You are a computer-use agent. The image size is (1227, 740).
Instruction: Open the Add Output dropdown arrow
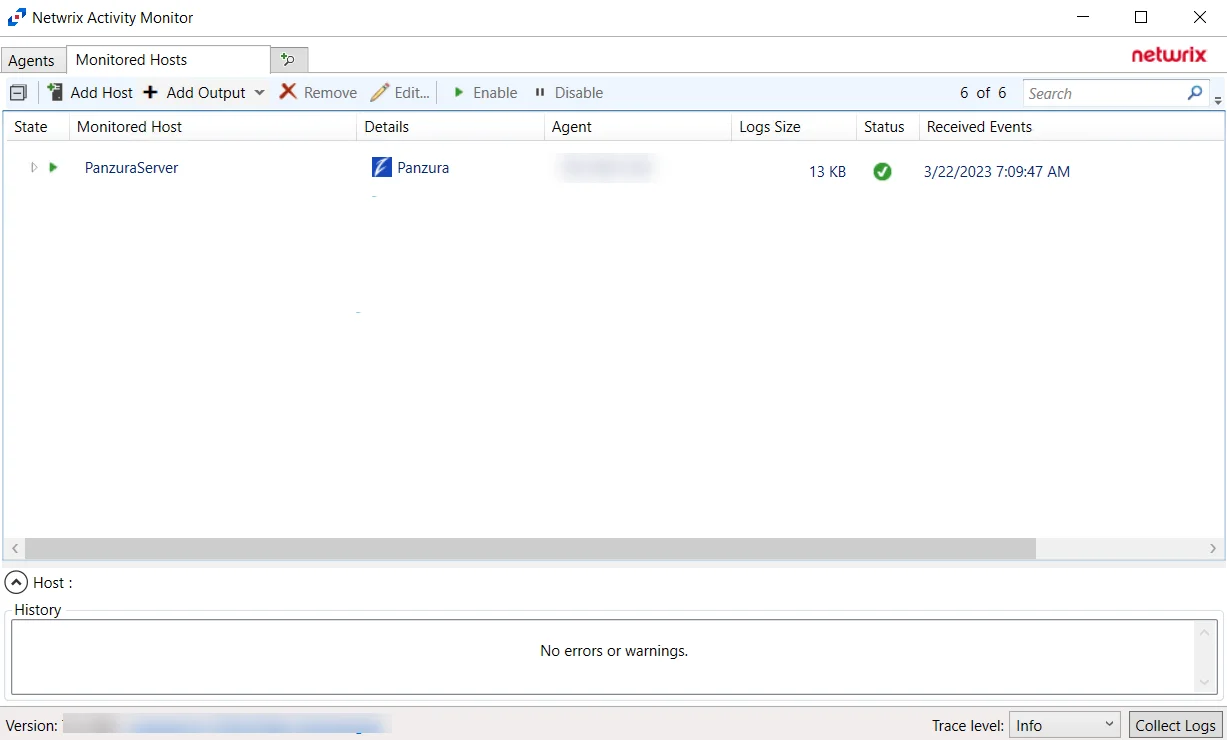[x=259, y=93]
